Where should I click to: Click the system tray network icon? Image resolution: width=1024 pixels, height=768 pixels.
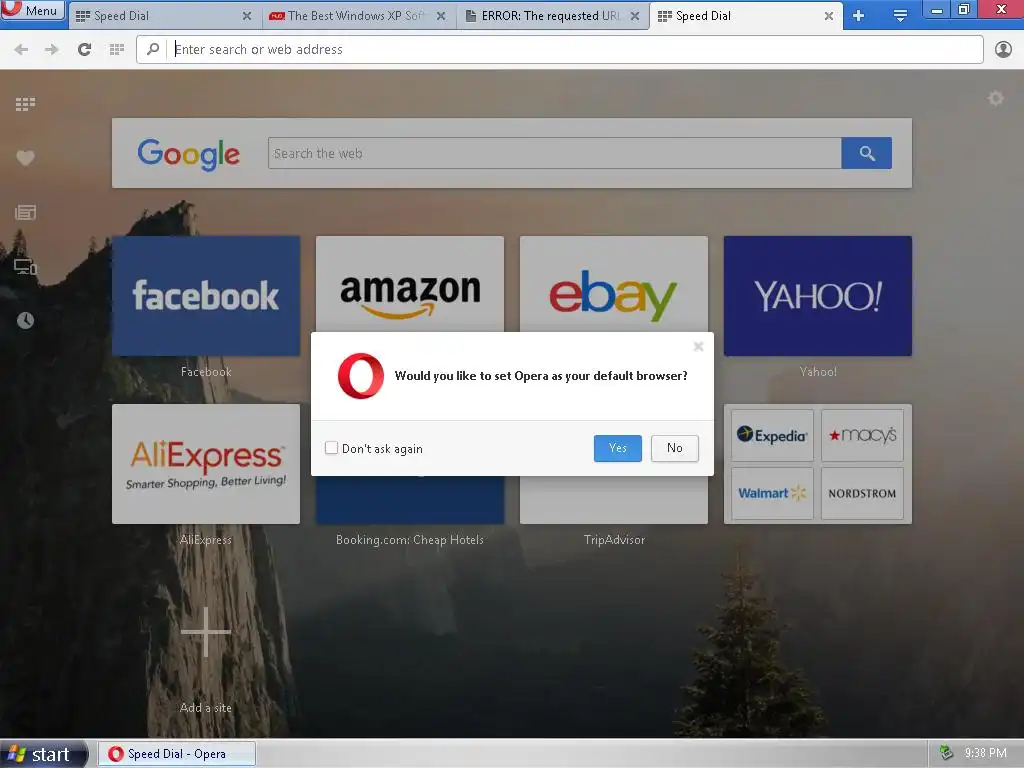coord(946,754)
